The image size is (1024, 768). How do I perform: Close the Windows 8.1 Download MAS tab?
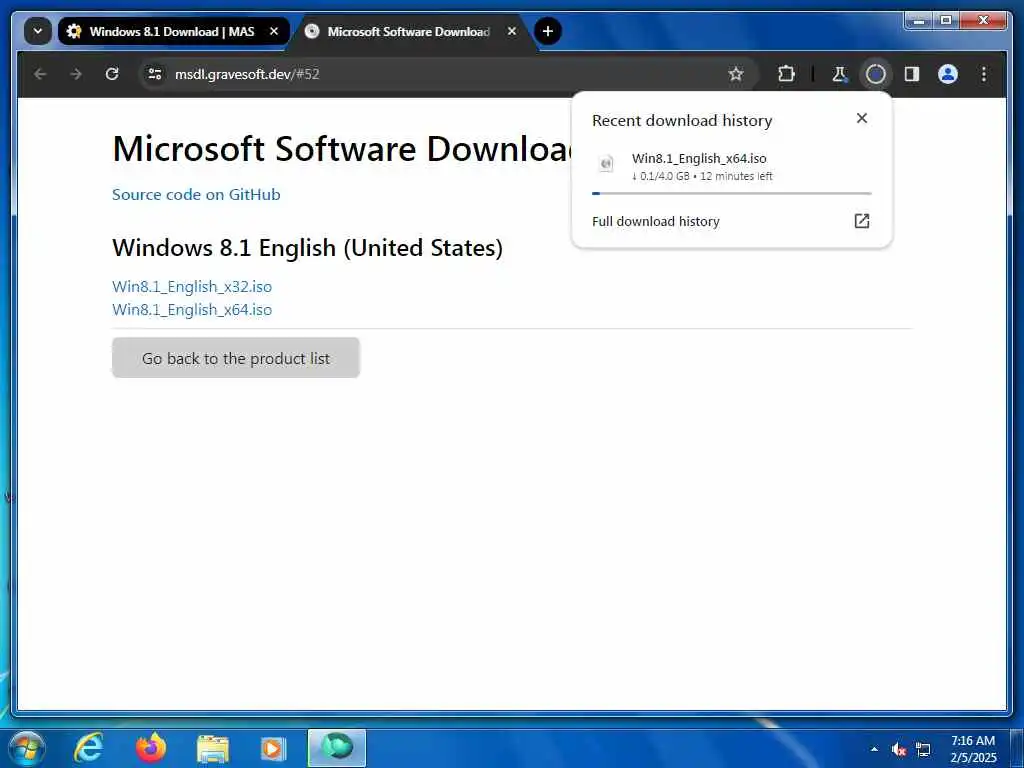[x=274, y=31]
